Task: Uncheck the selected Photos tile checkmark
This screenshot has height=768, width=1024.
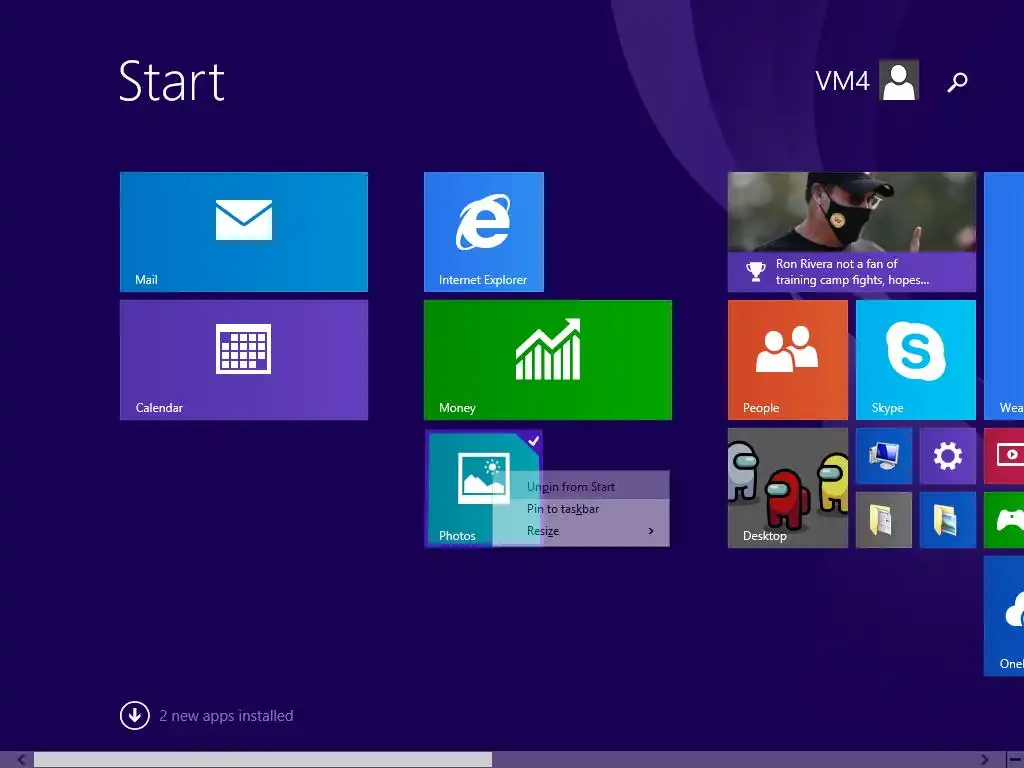Action: pyautogui.click(x=534, y=441)
